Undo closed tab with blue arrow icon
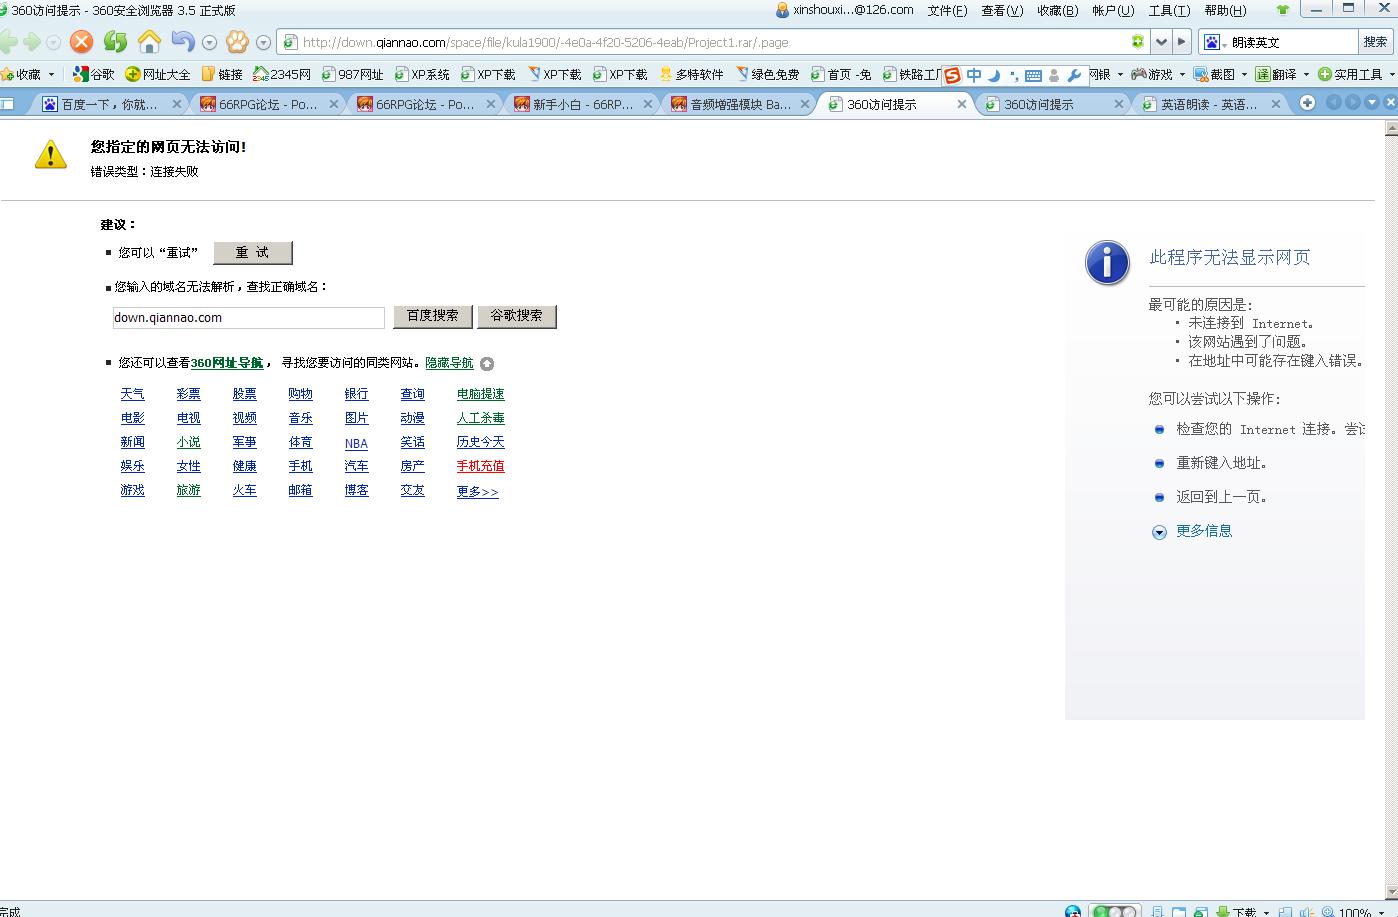Image resolution: width=1398 pixels, height=917 pixels. [182, 42]
